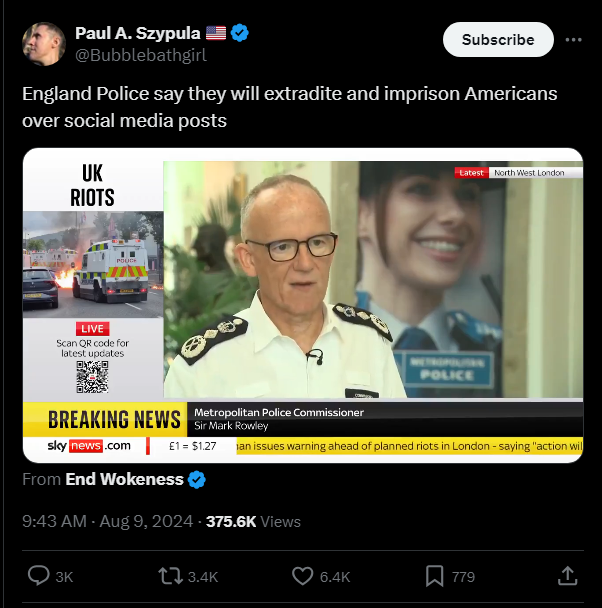The width and height of the screenshot is (602, 608).
Task: Open the @Bubblebathgirl handle link
Action: pyautogui.click(x=141, y=55)
